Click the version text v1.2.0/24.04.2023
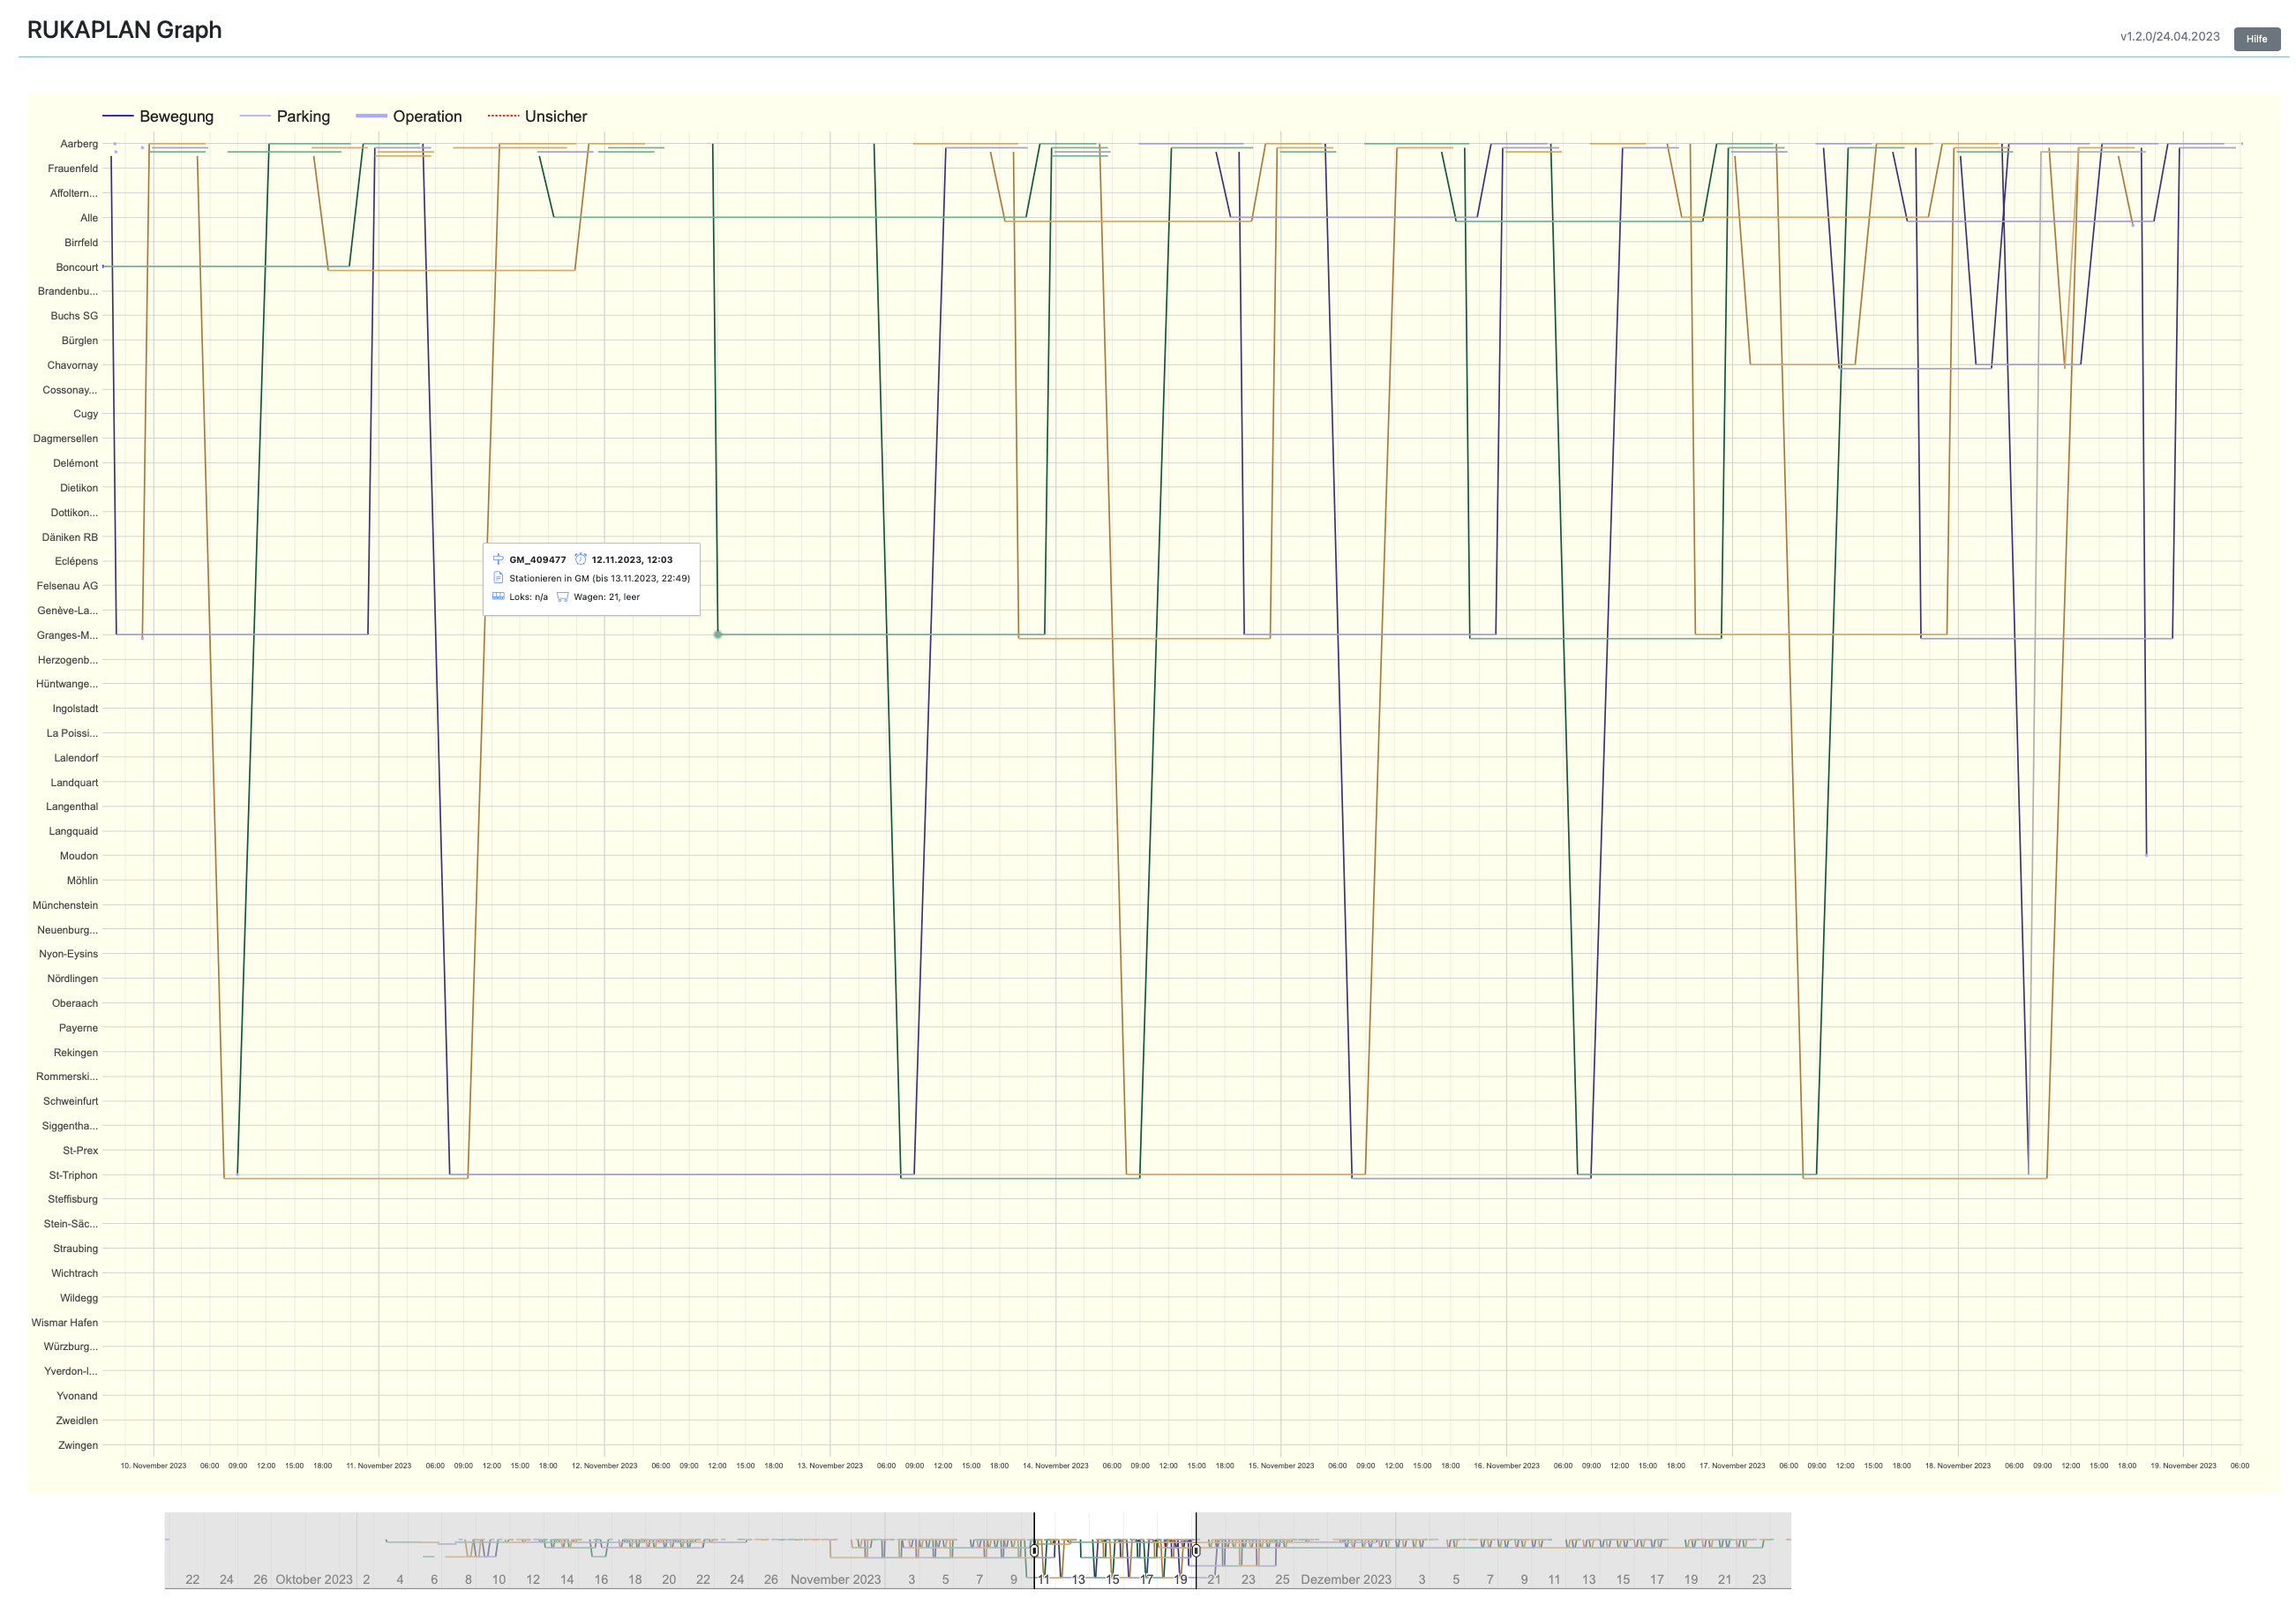Screen dimensions: 2296x1613 [x=2169, y=36]
